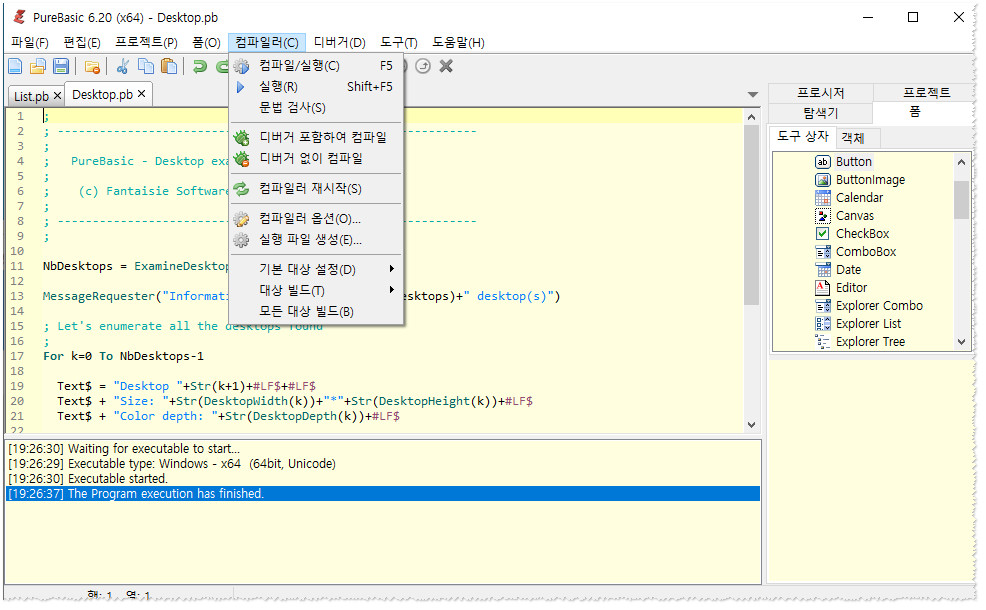Viewport: 986px width, 610px height.
Task: Switch to the 탐색기 panel tab
Action: tap(821, 113)
